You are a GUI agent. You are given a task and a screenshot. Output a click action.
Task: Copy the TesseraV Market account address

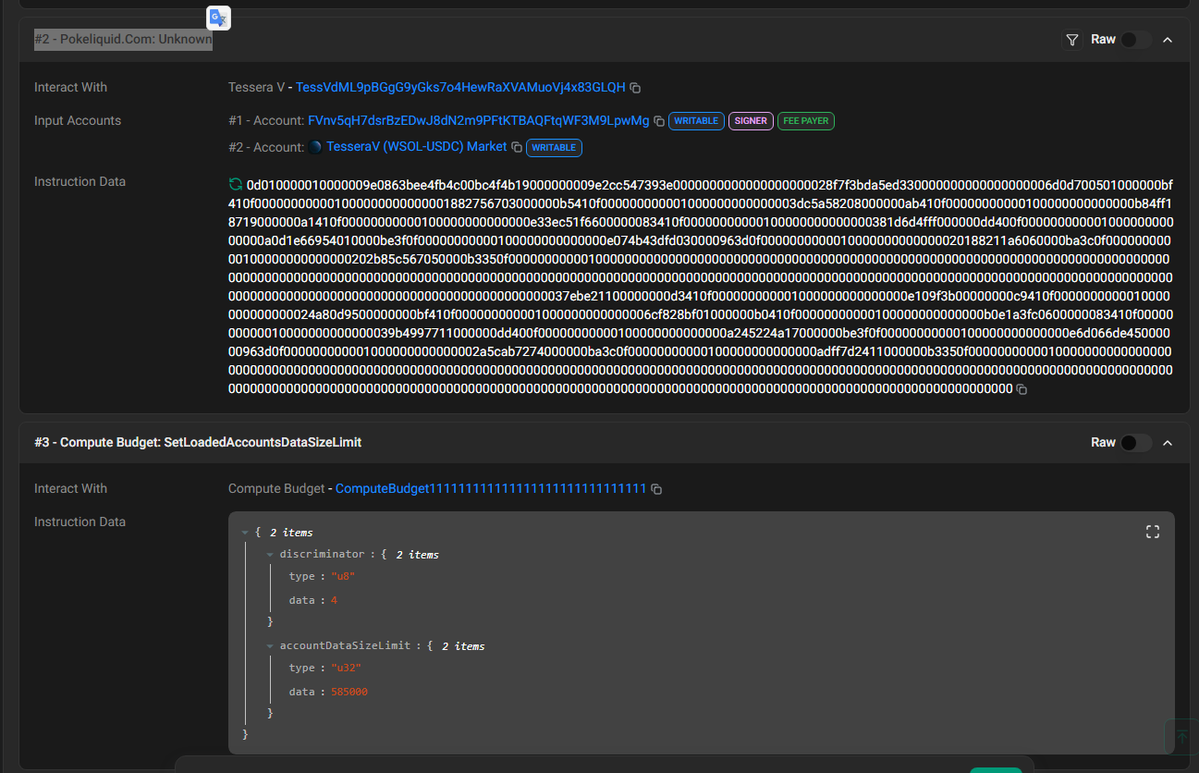(517, 147)
